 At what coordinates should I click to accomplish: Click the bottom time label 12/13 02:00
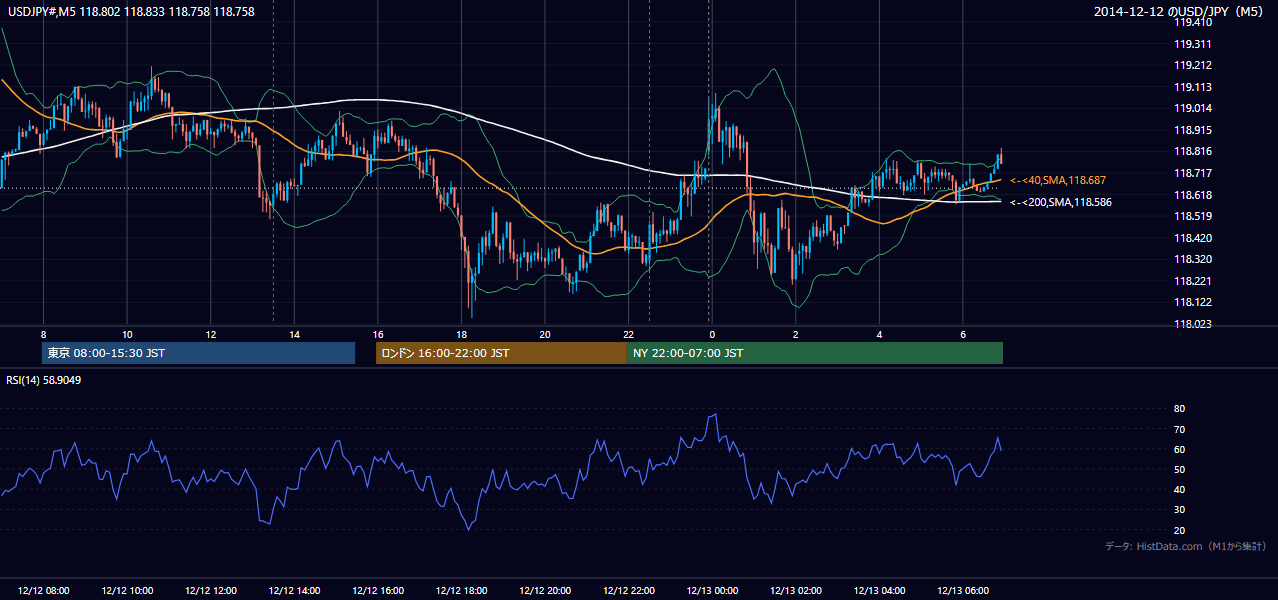coord(795,591)
